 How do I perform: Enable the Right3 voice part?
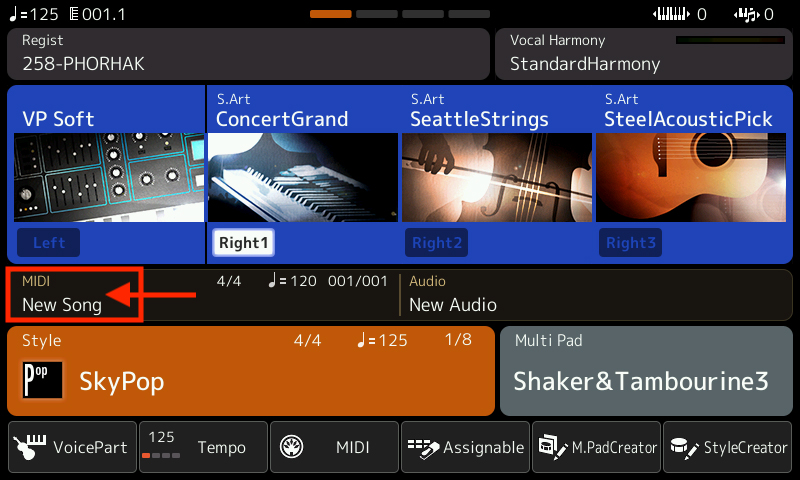tap(631, 243)
